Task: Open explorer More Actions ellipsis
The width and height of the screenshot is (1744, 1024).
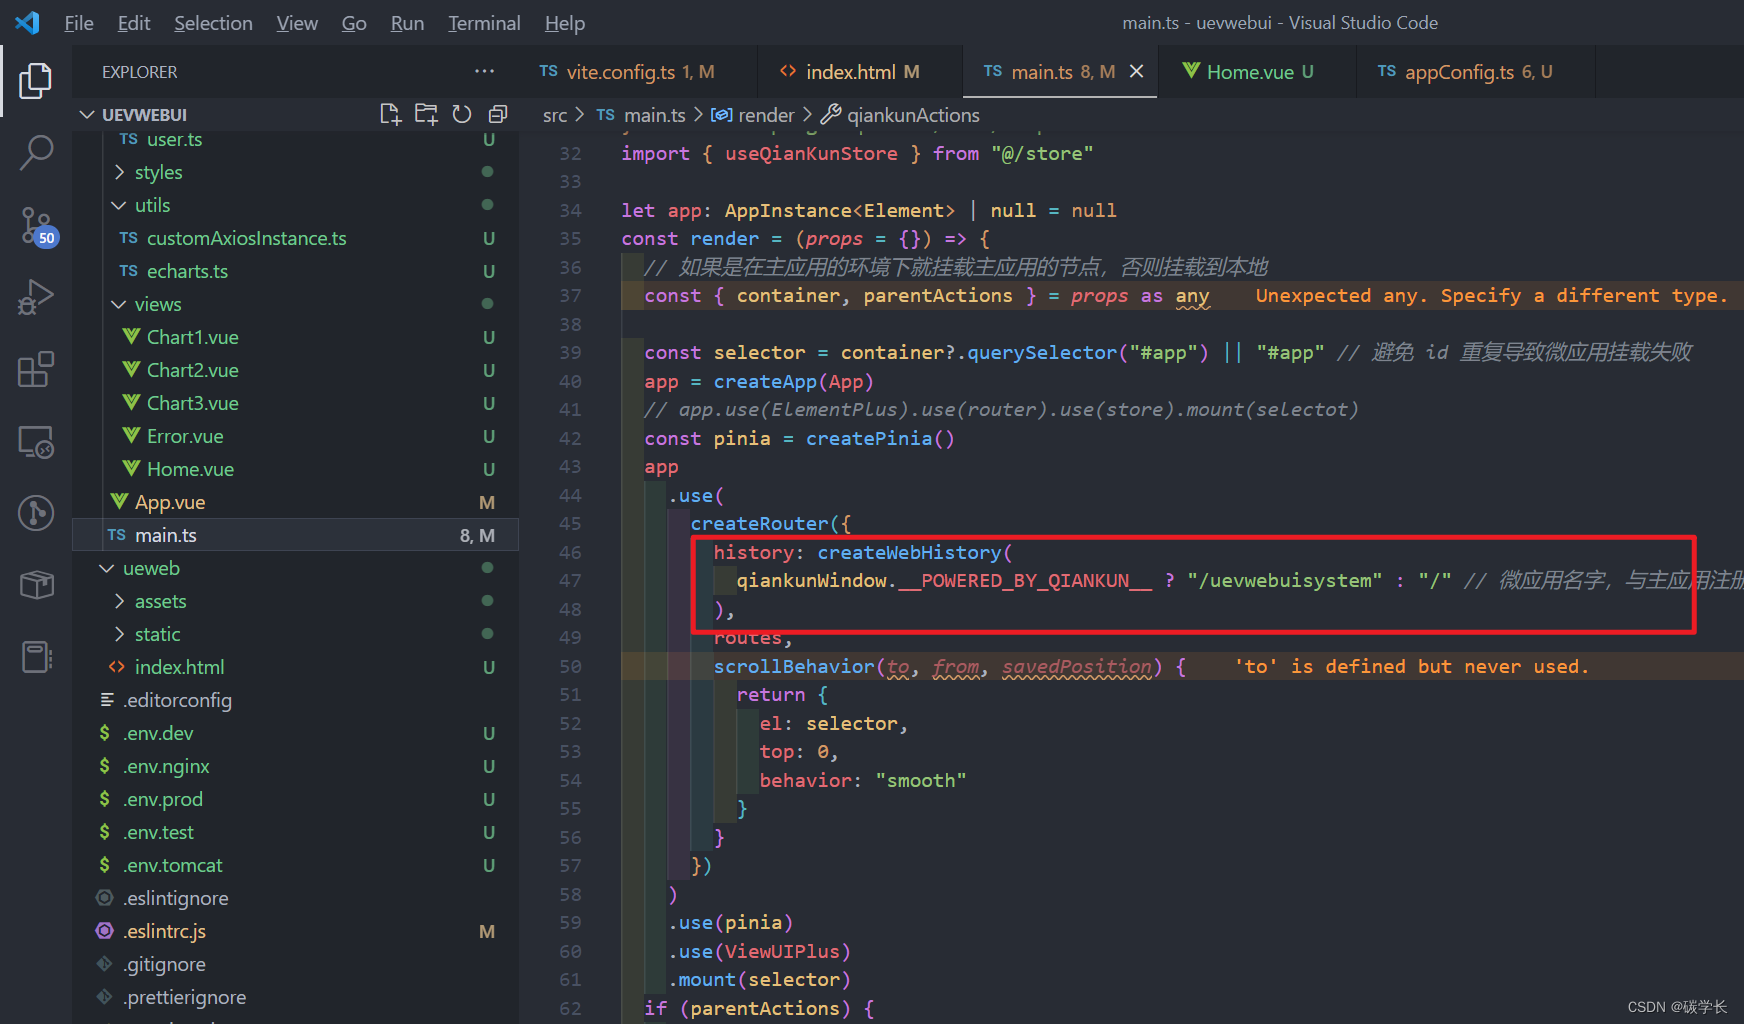Action: pos(484,71)
